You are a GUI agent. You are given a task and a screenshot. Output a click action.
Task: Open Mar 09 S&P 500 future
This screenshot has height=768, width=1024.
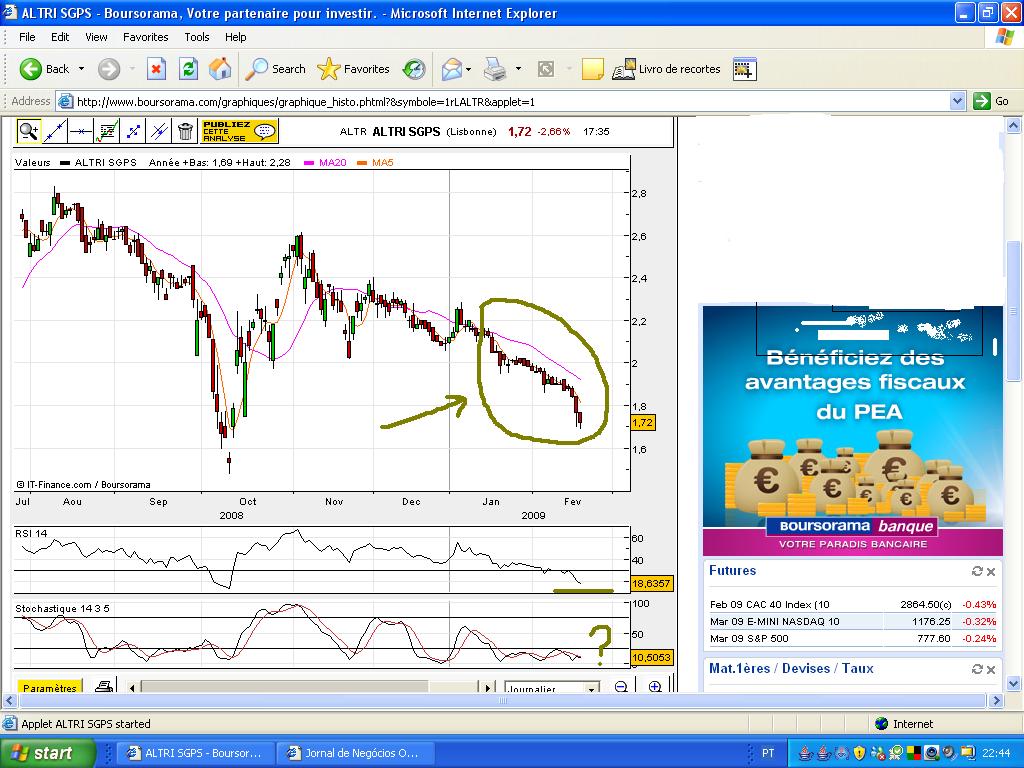(x=749, y=639)
